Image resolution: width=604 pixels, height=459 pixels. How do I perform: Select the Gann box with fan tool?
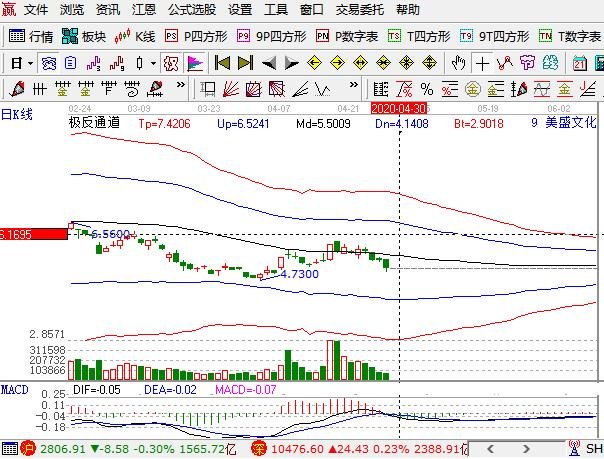[254, 89]
